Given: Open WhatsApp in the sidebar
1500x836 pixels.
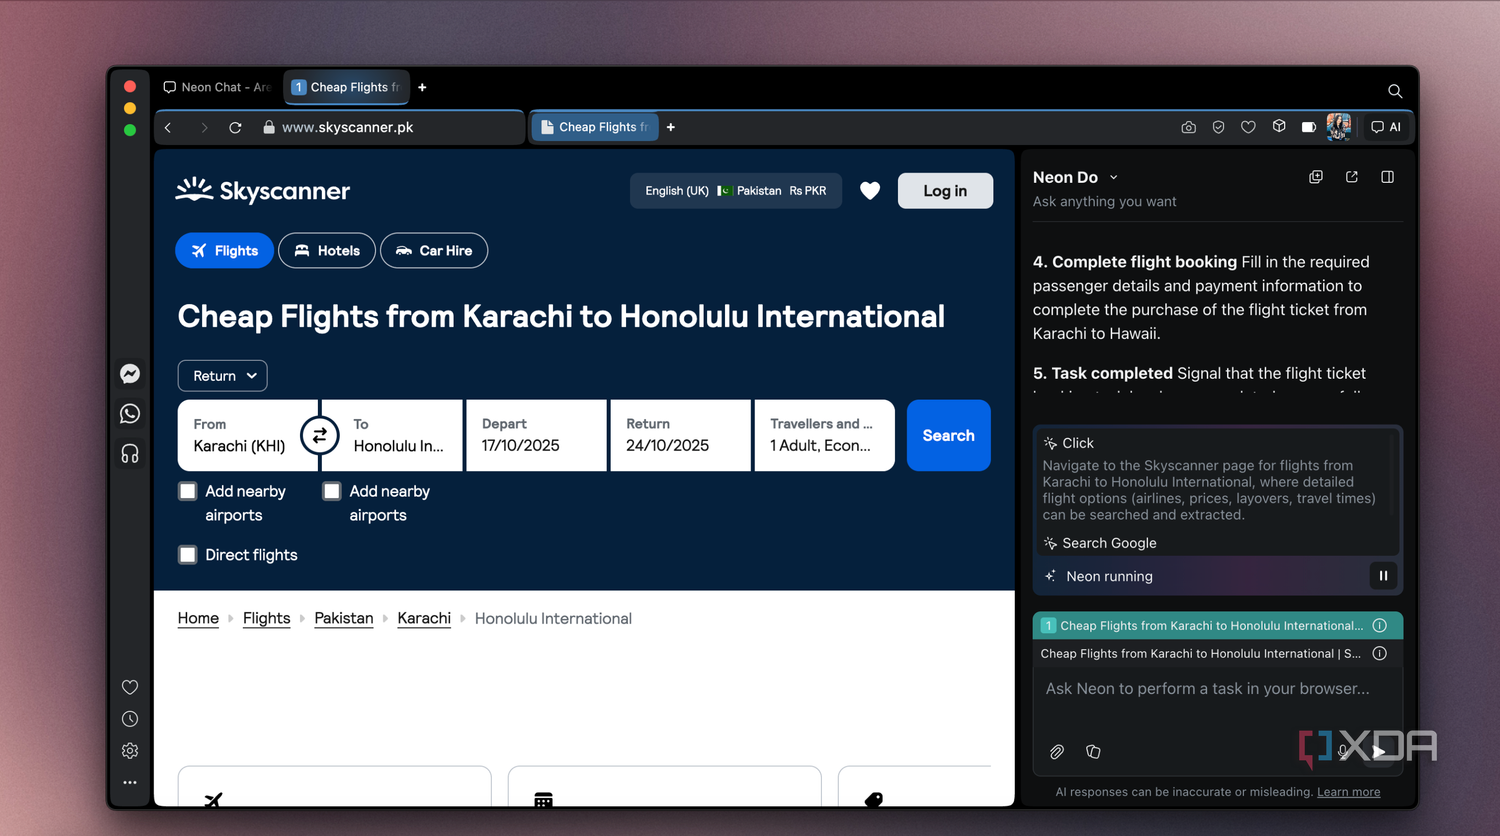Looking at the screenshot, I should point(130,414).
